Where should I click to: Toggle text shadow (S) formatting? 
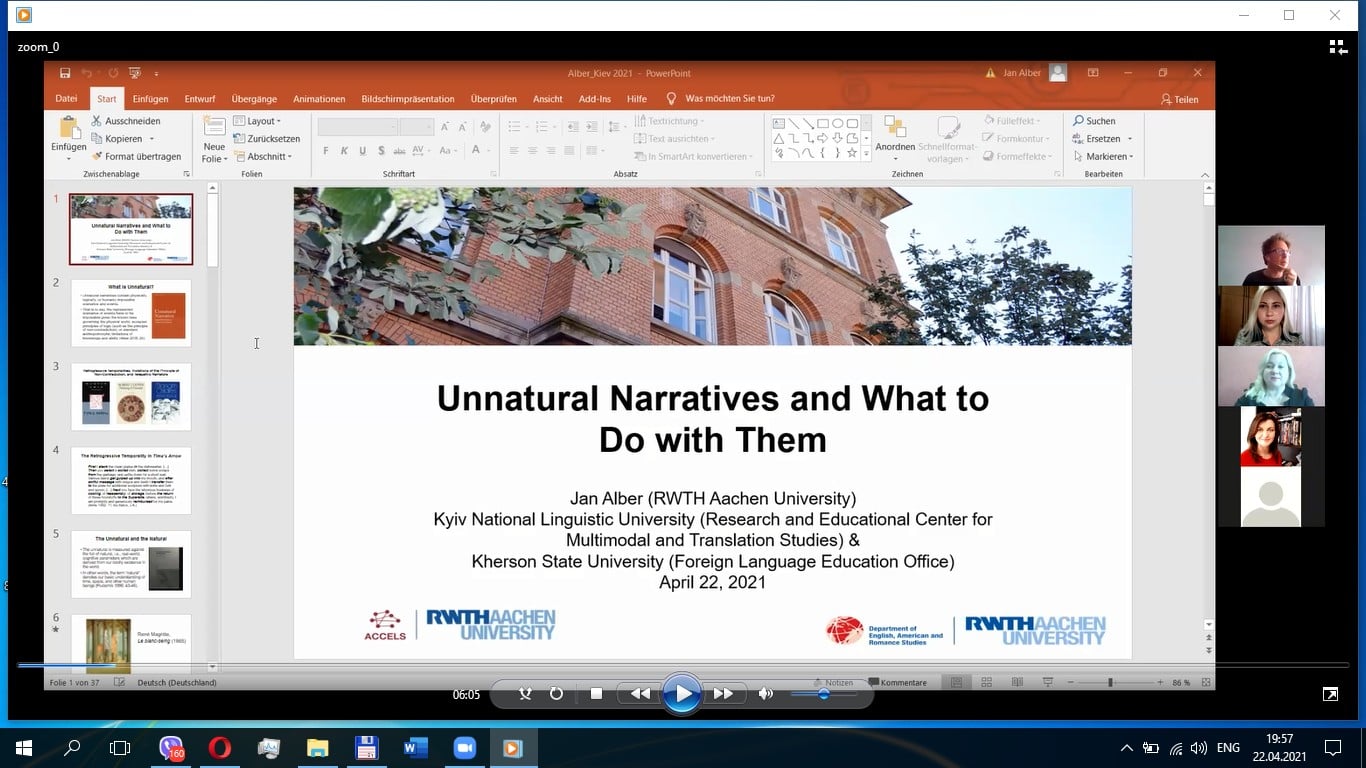coord(382,151)
